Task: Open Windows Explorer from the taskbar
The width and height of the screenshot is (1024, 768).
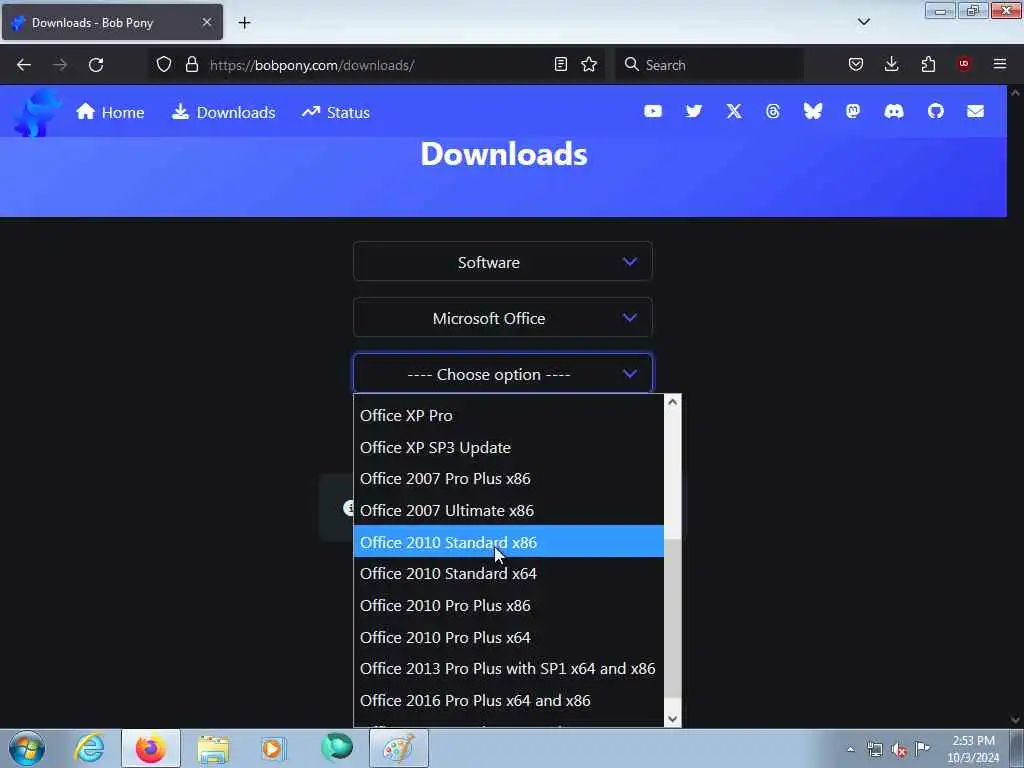Action: [x=213, y=749]
